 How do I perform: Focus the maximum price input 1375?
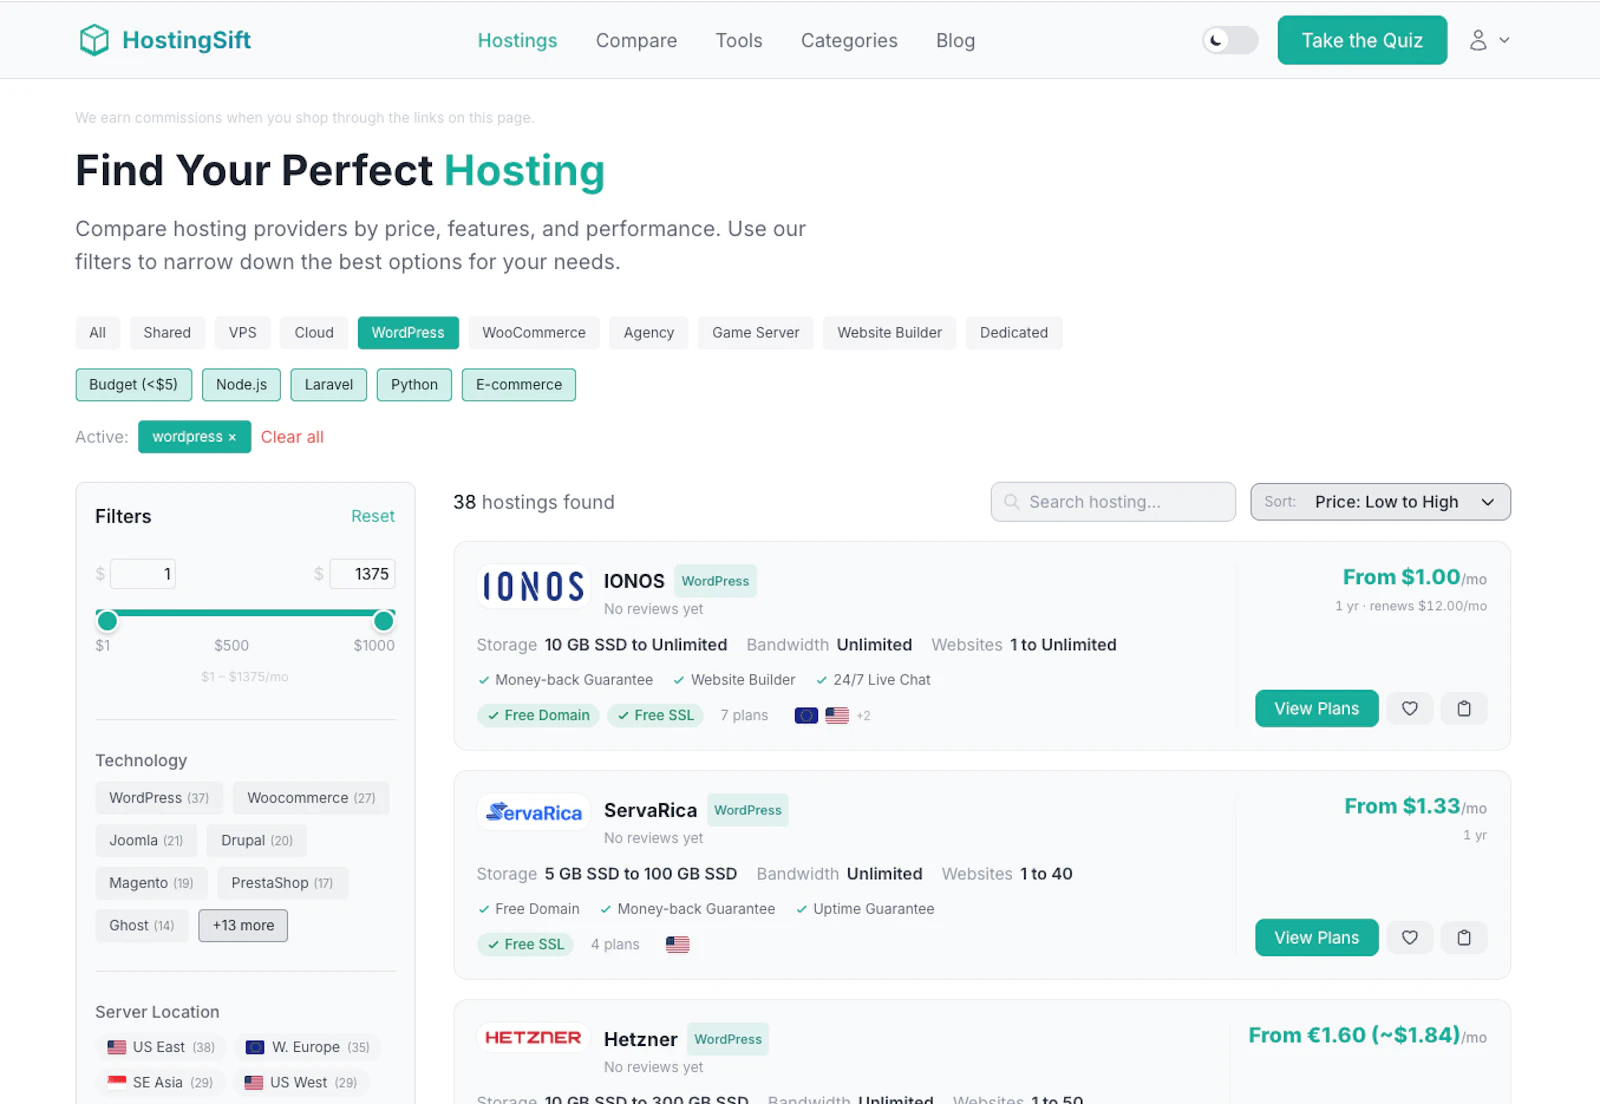(x=362, y=574)
